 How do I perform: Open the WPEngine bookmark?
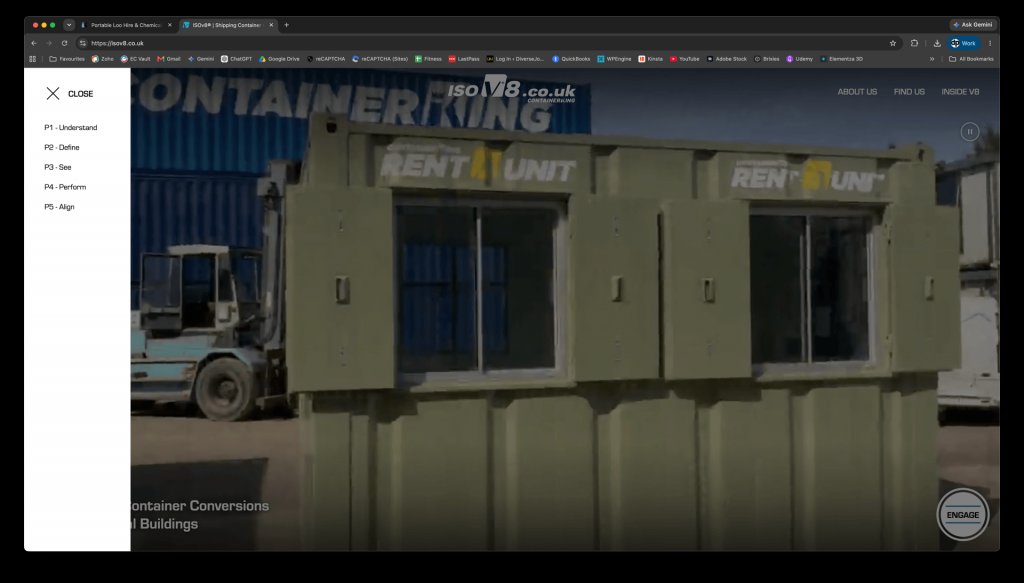[615, 59]
